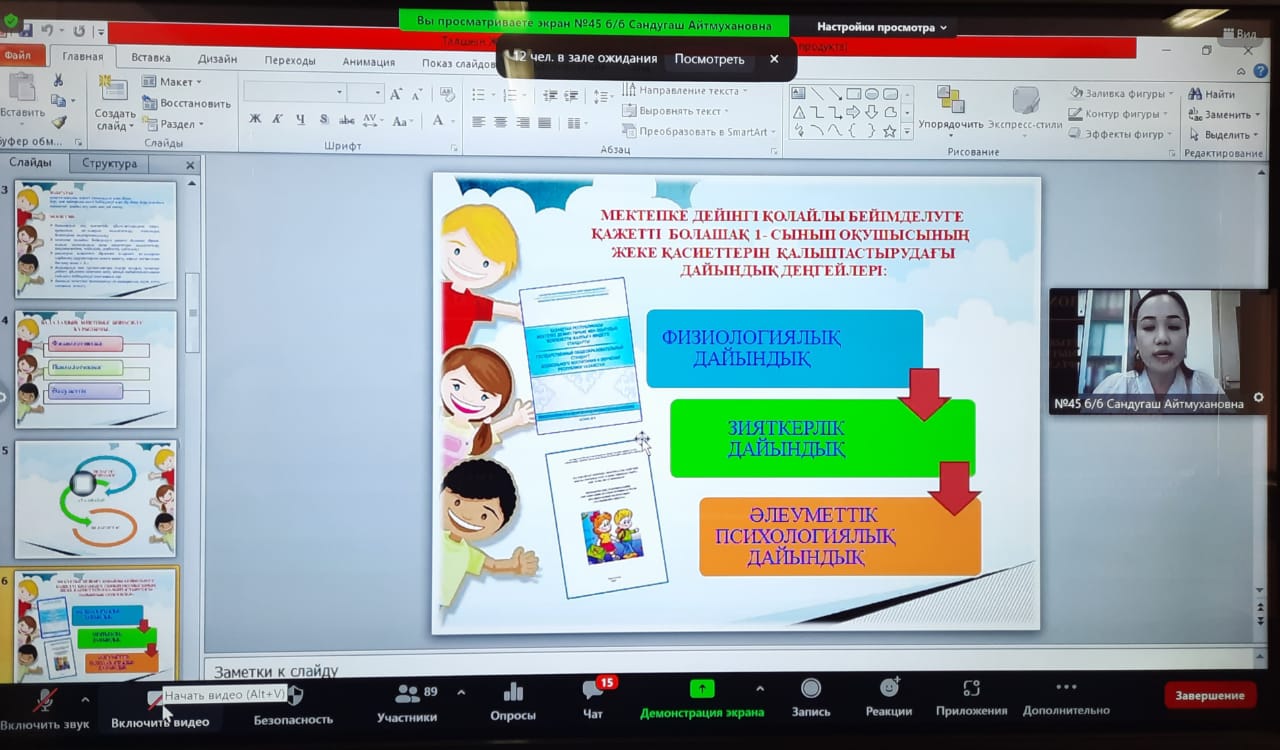Switch to the Переходы ribbon tab
Image resolution: width=1280 pixels, height=750 pixels.
[290, 60]
